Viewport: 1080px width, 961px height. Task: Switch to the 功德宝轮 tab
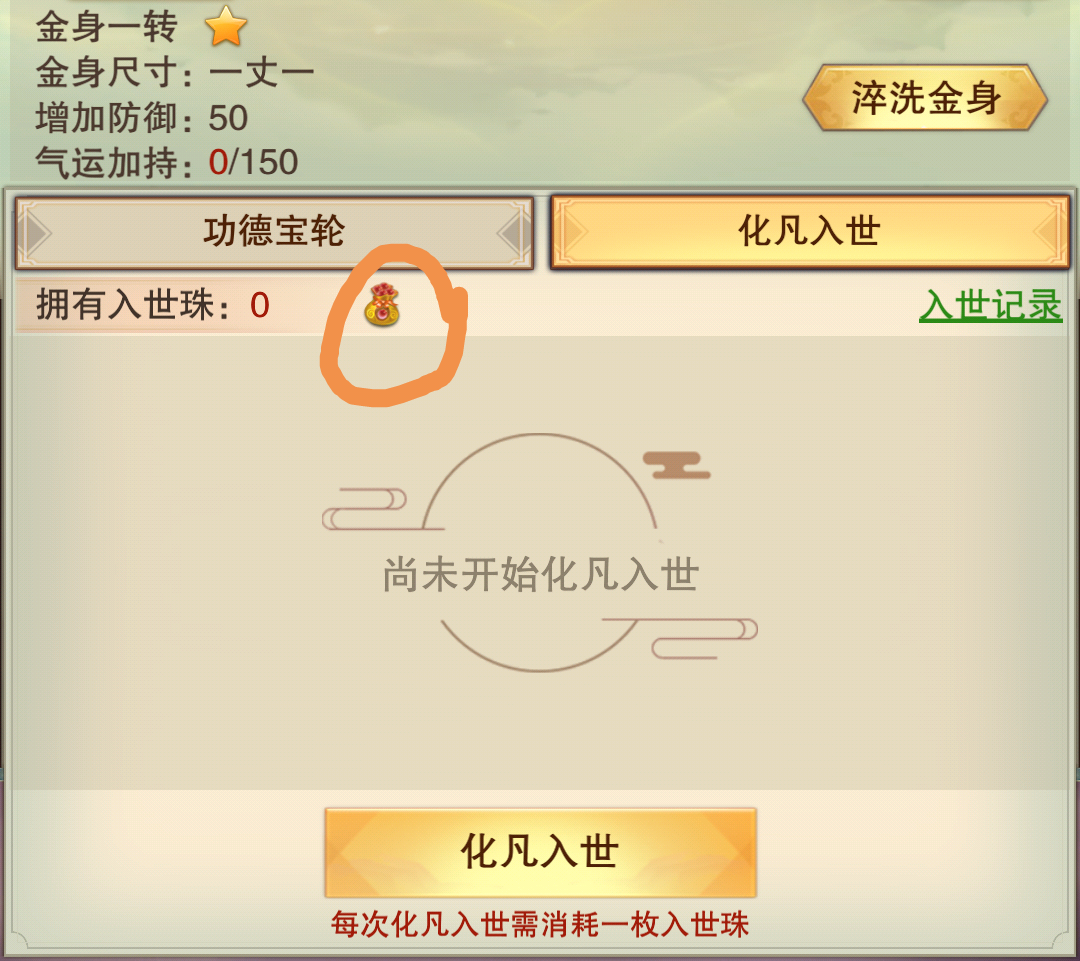[274, 233]
